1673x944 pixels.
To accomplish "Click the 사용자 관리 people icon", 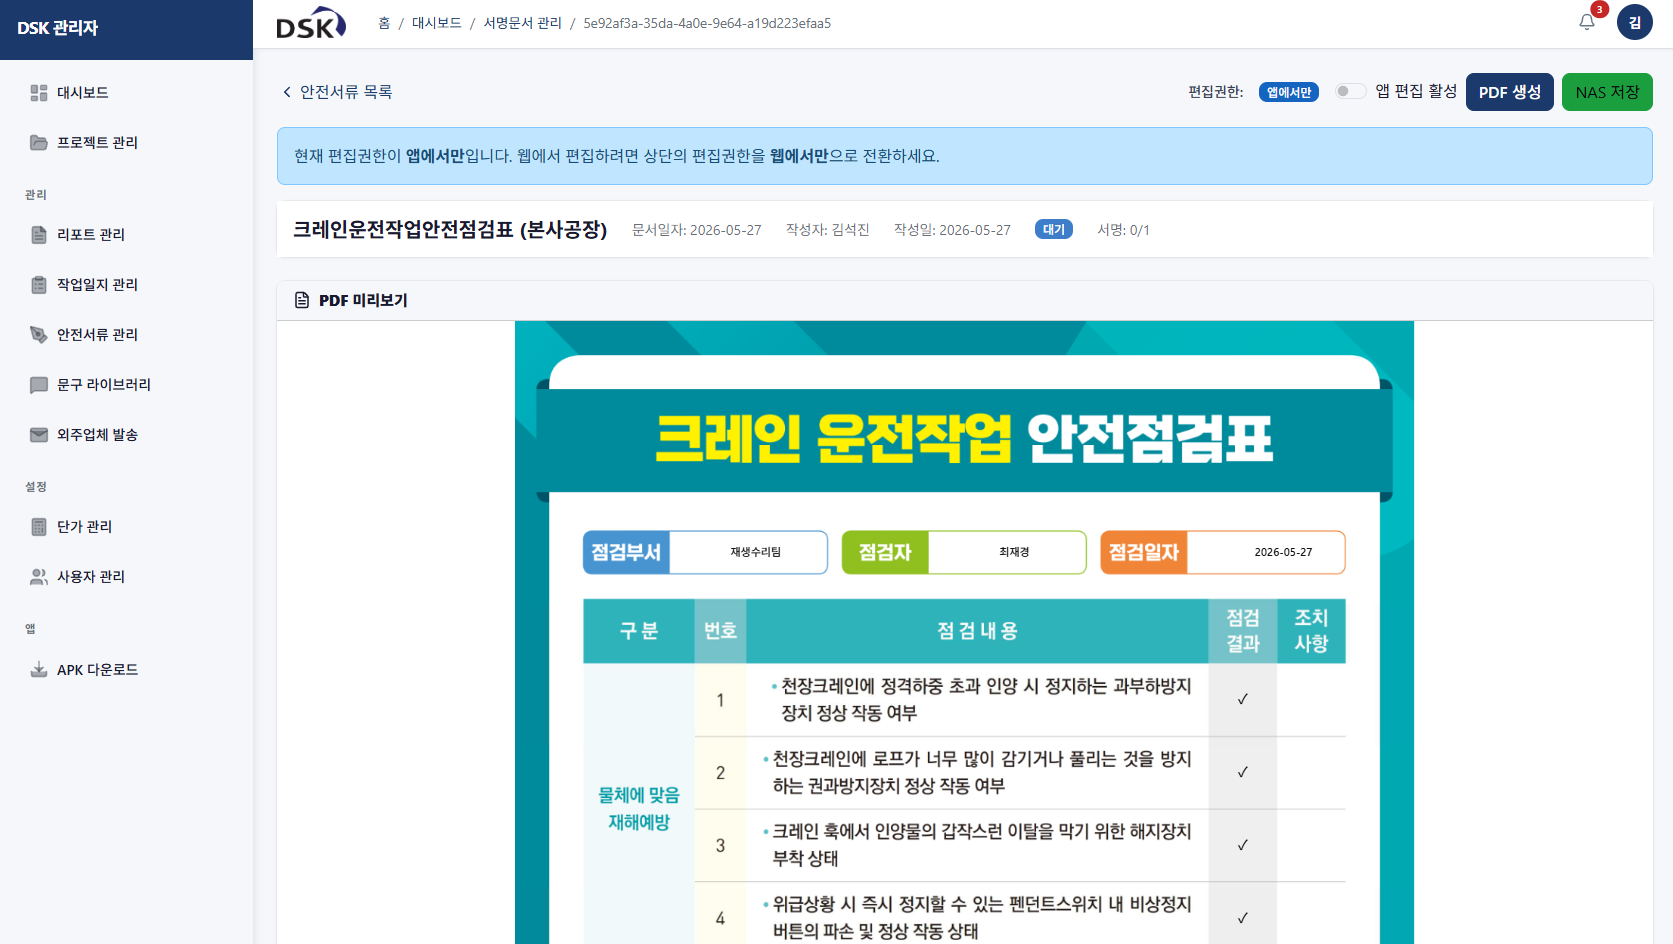I will (39, 577).
